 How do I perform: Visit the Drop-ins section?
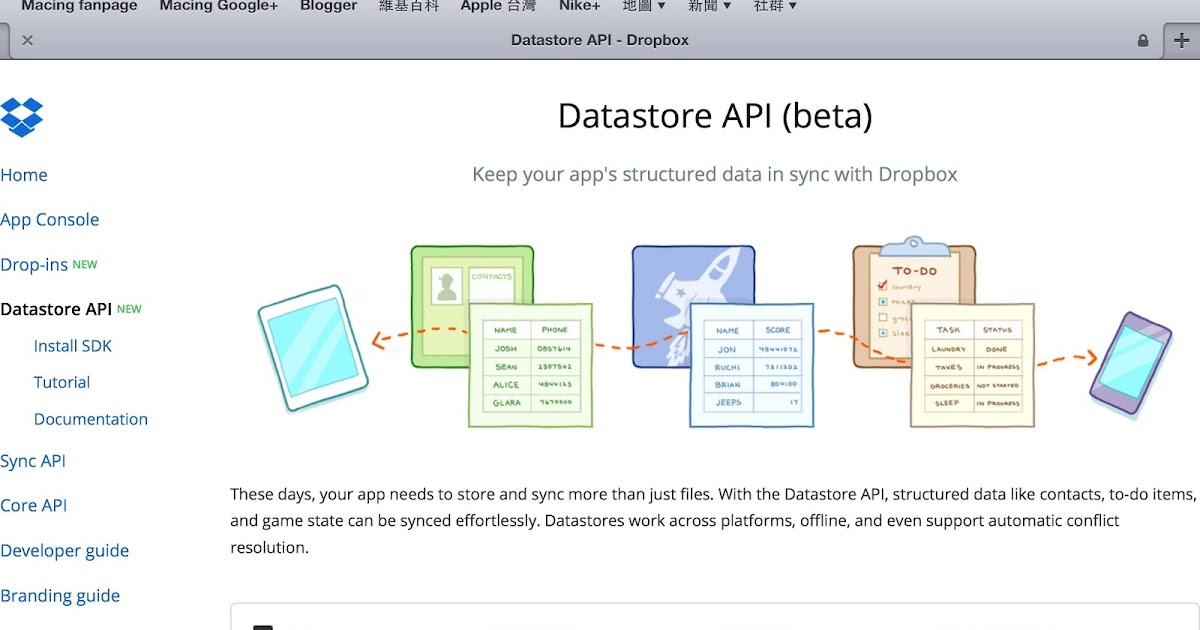(x=36, y=264)
